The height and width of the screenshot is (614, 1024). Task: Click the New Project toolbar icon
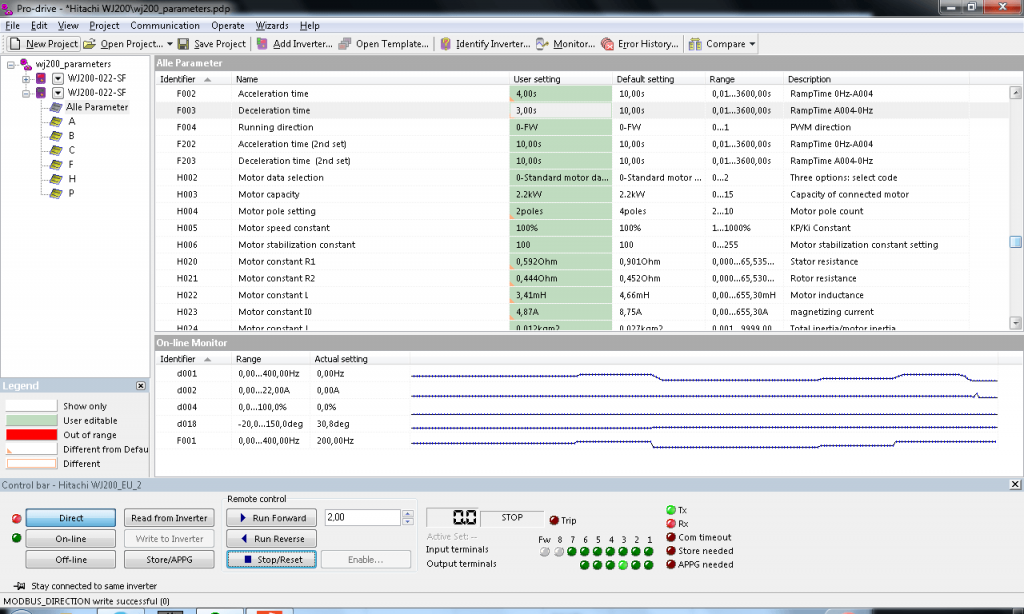pos(15,44)
